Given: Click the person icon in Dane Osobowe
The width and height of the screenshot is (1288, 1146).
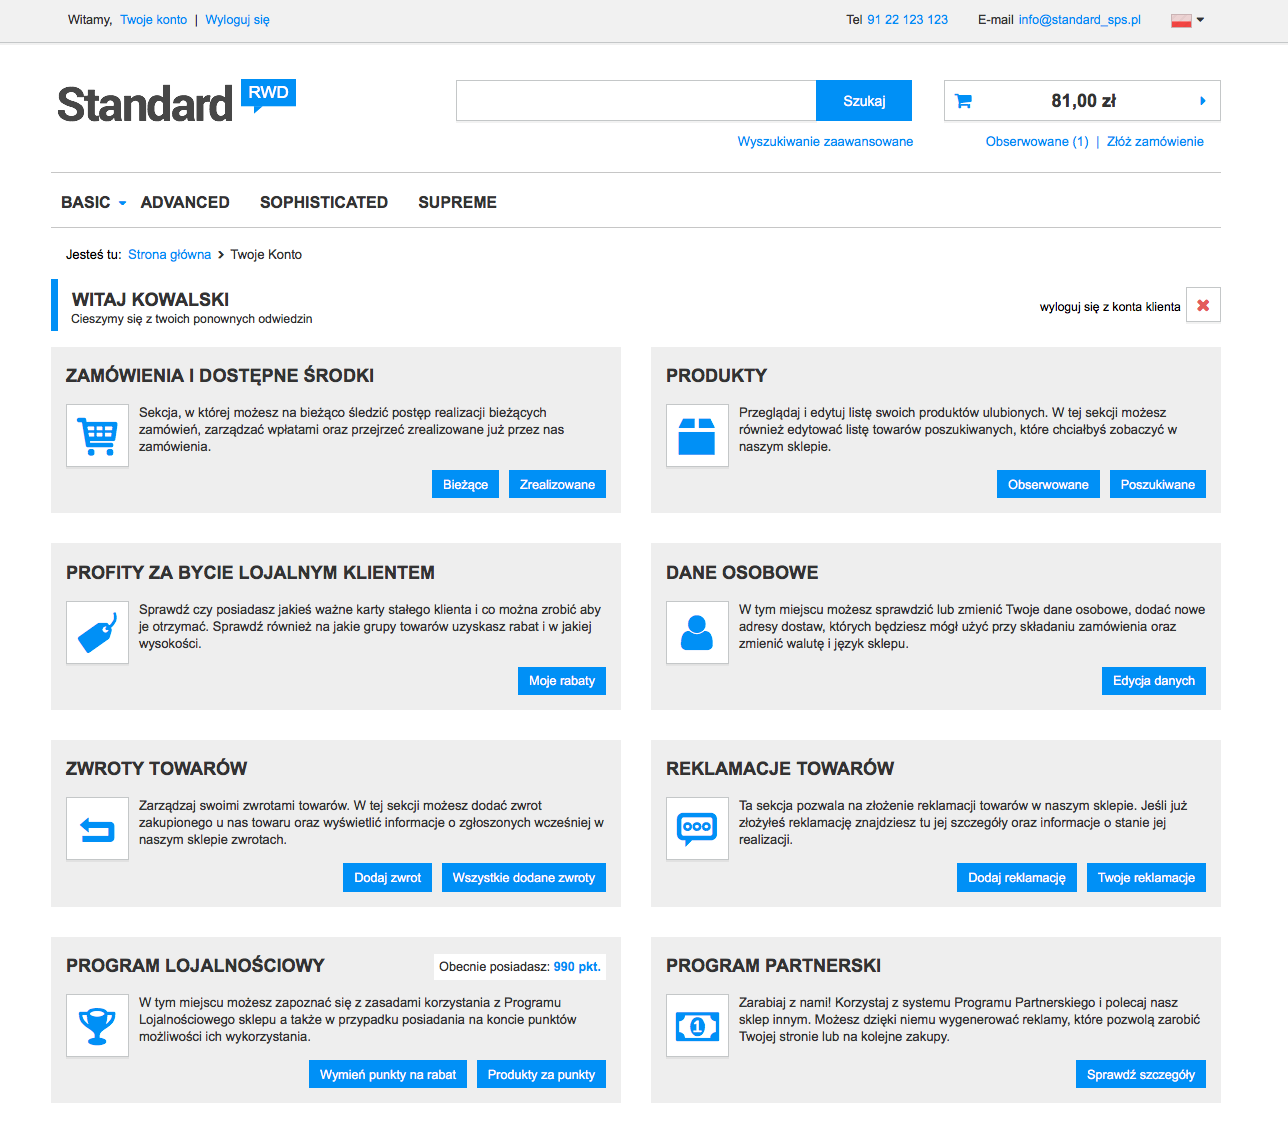Looking at the screenshot, I should (697, 633).
